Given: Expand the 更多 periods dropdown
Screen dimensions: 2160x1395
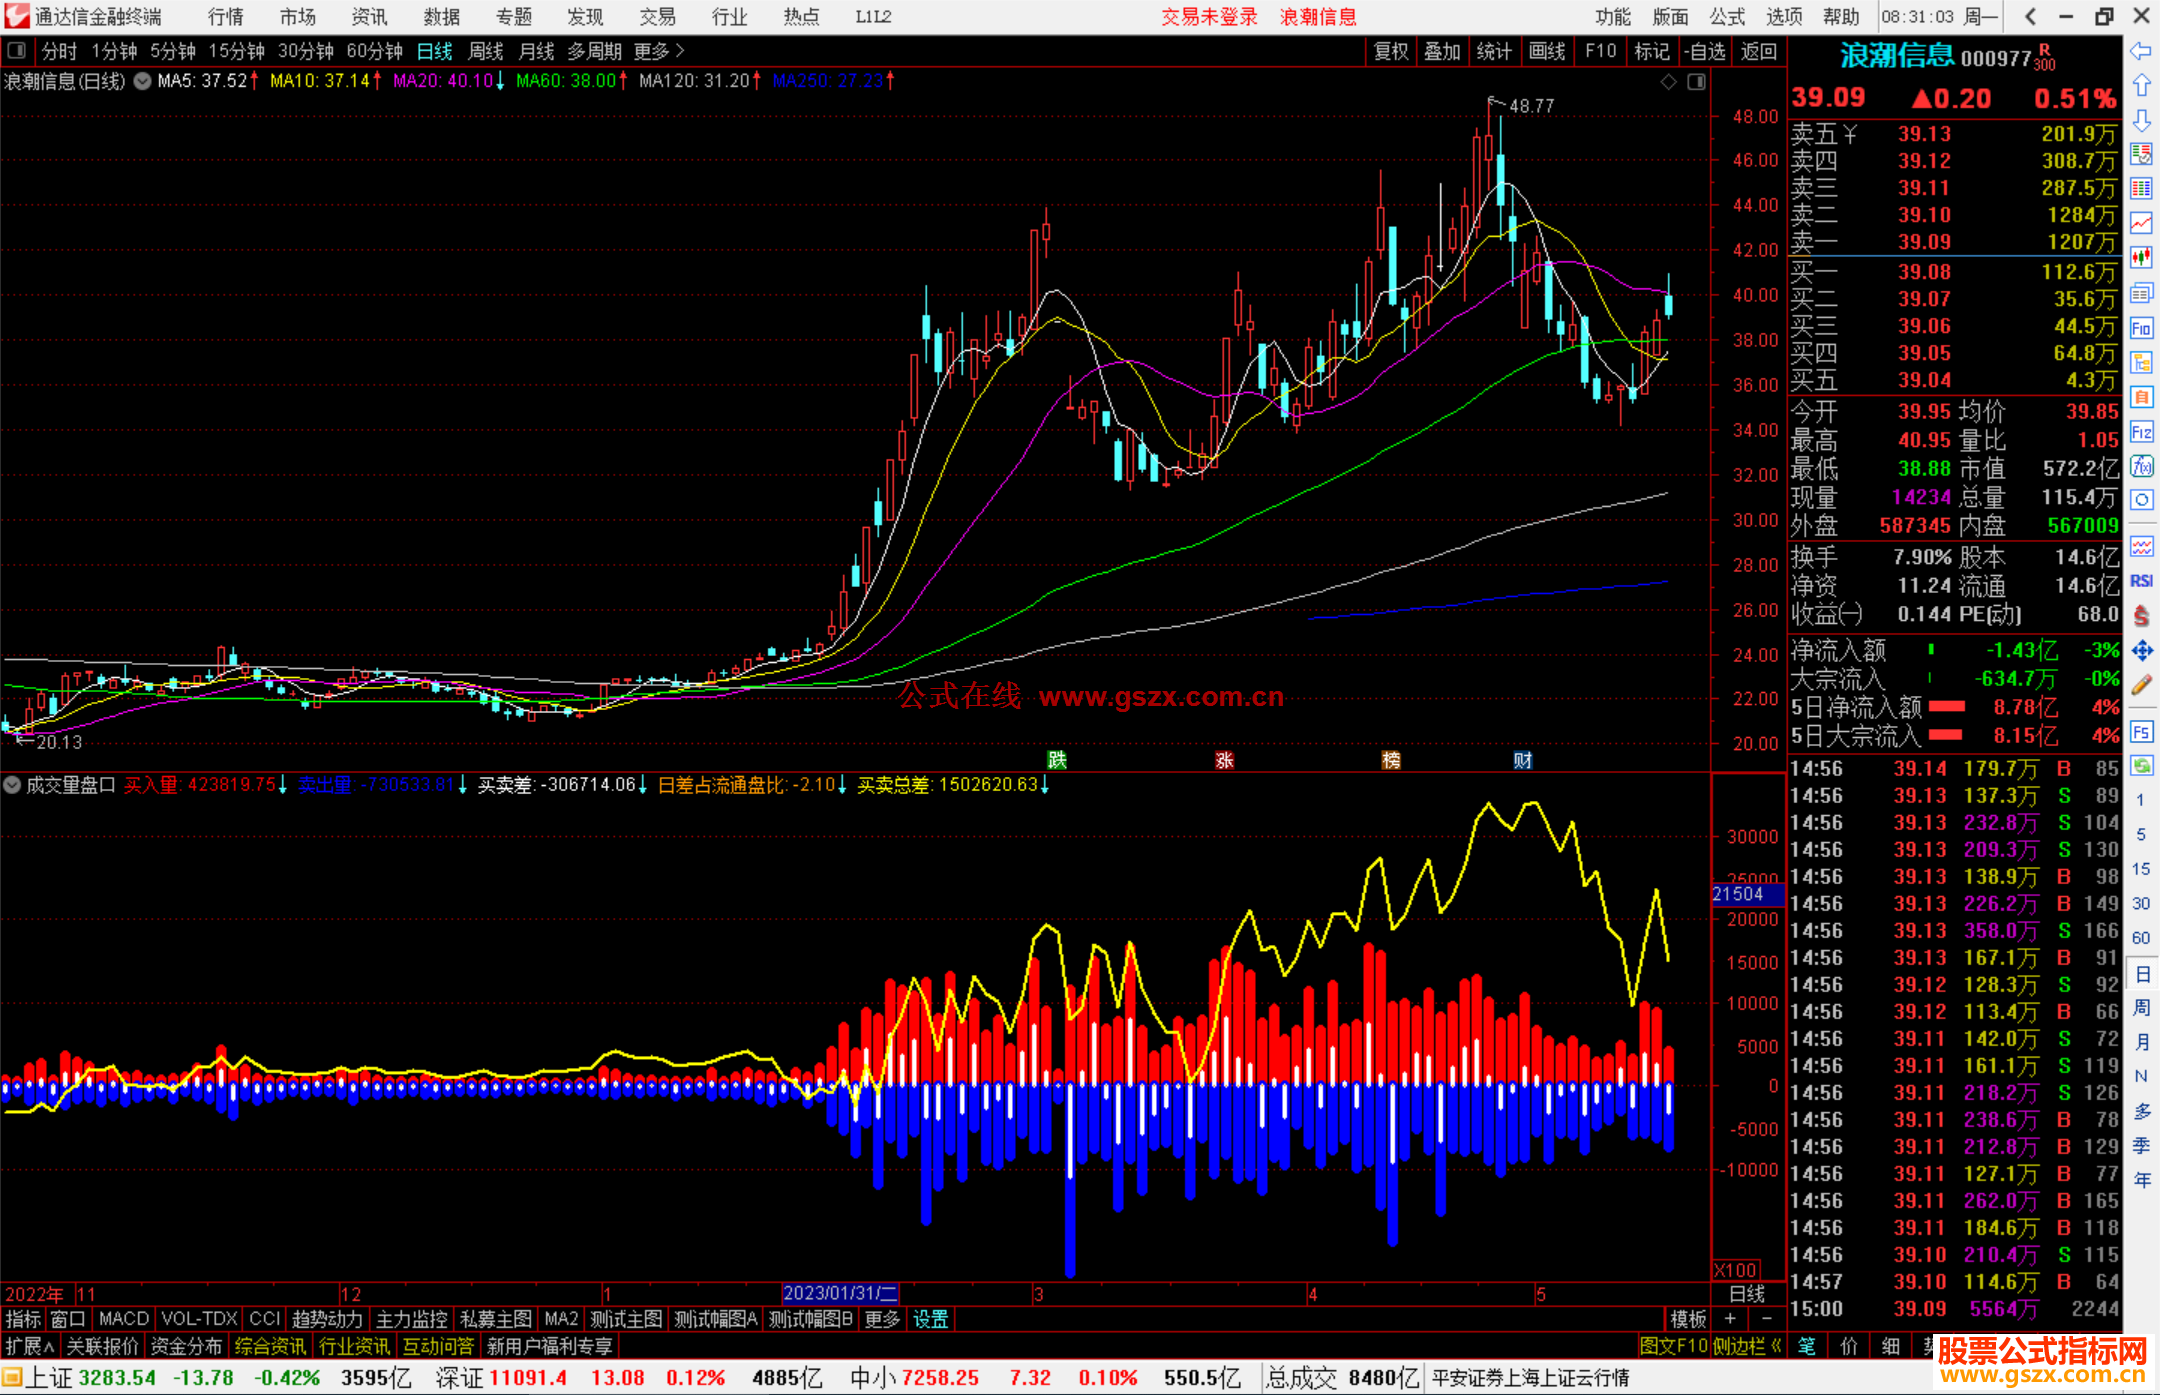Looking at the screenshot, I should pyautogui.click(x=658, y=51).
